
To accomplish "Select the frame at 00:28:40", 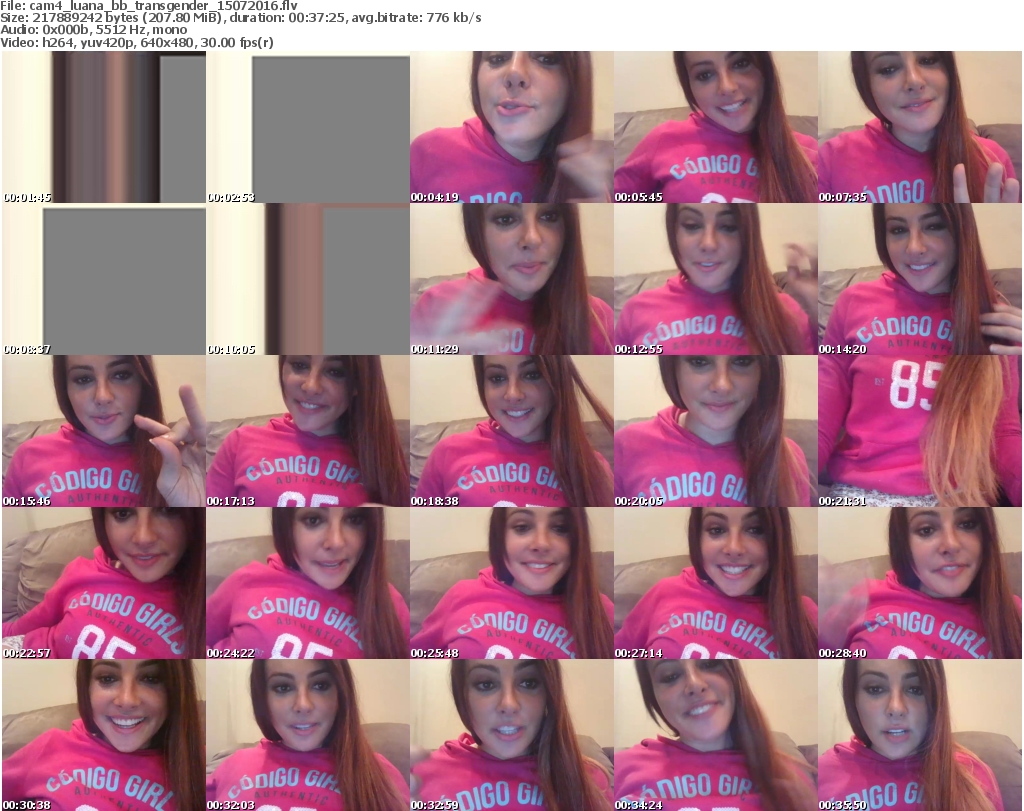I will click(920, 583).
